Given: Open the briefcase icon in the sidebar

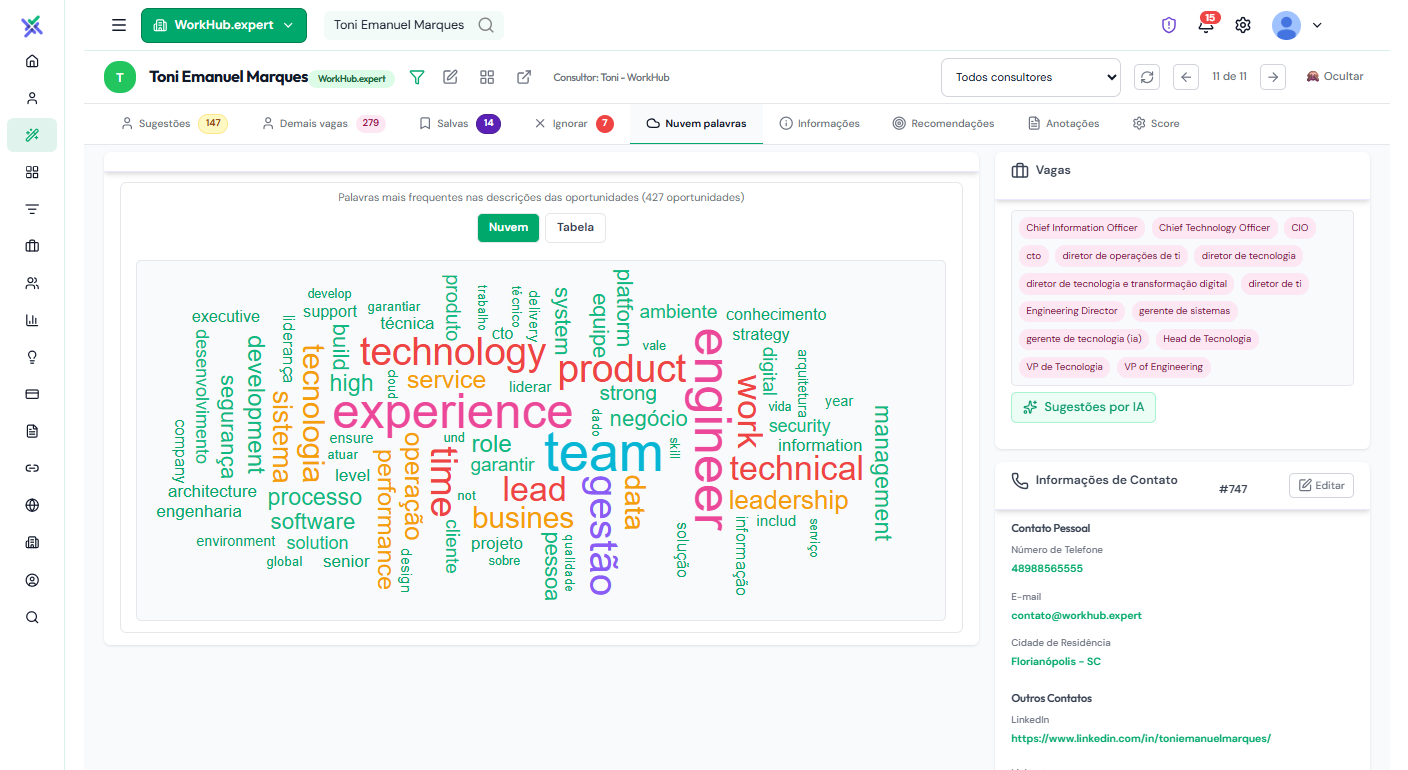Looking at the screenshot, I should [32, 246].
